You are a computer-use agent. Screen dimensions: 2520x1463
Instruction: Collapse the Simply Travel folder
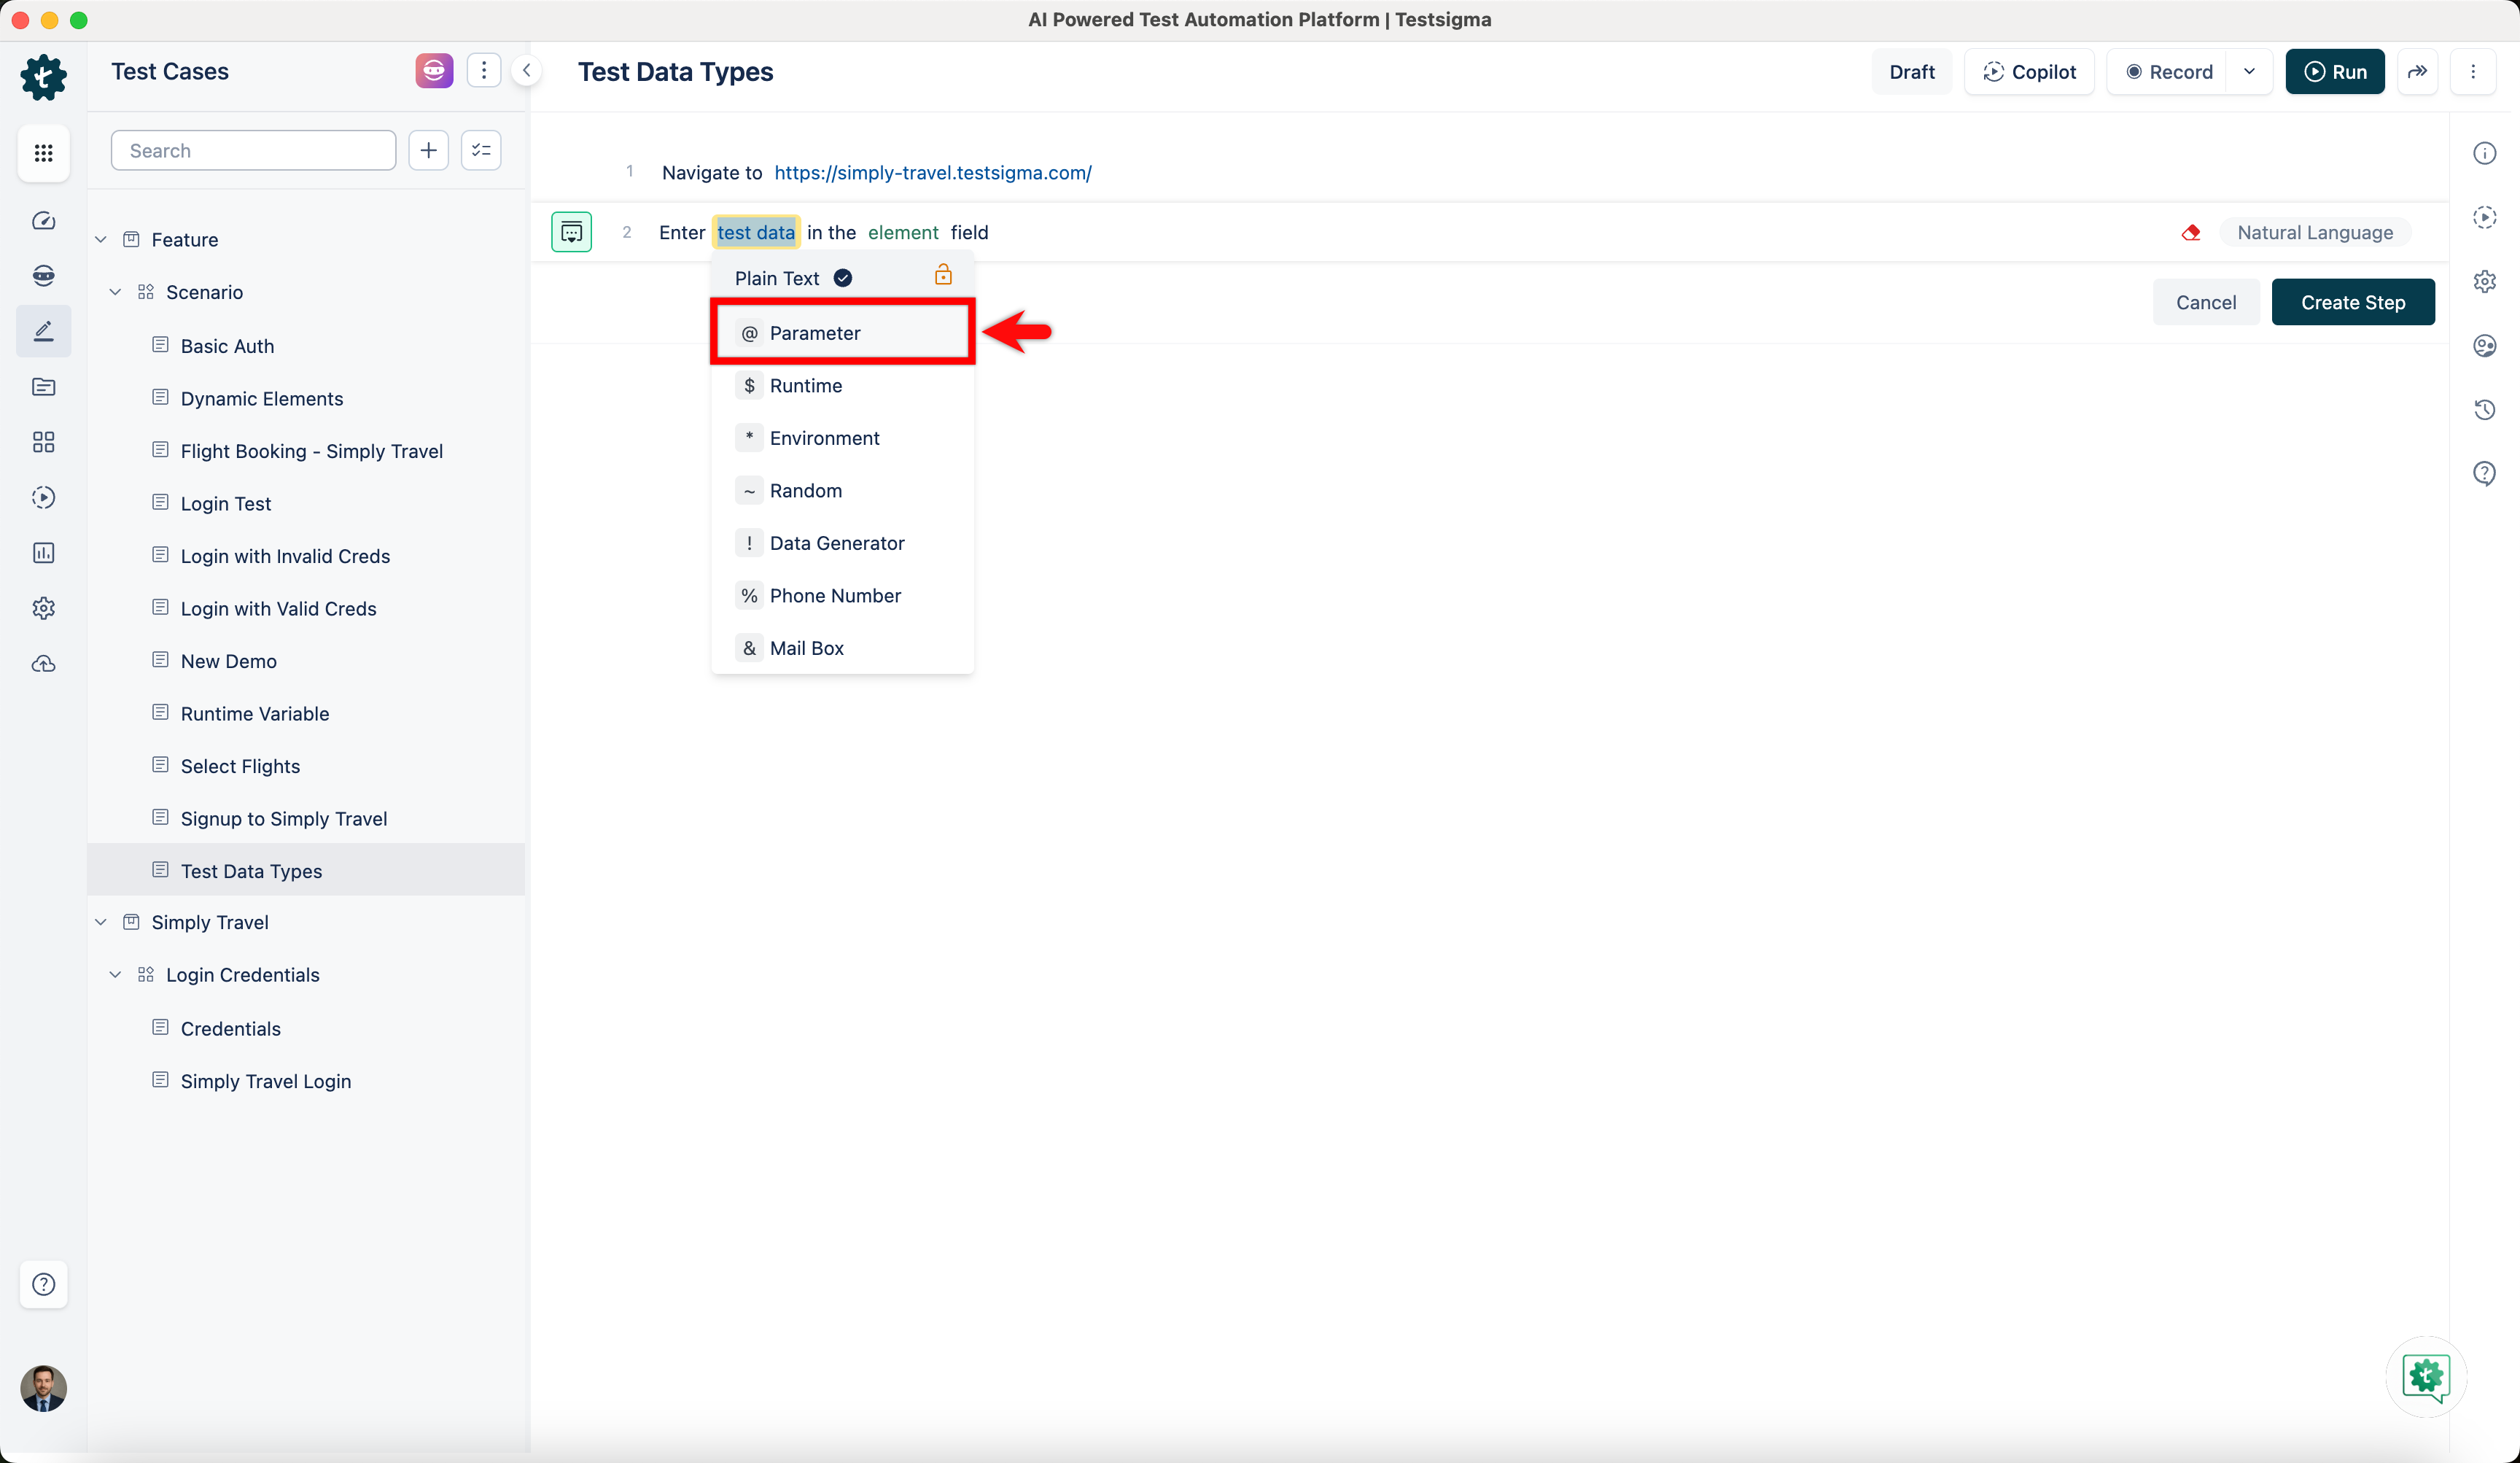[101, 922]
